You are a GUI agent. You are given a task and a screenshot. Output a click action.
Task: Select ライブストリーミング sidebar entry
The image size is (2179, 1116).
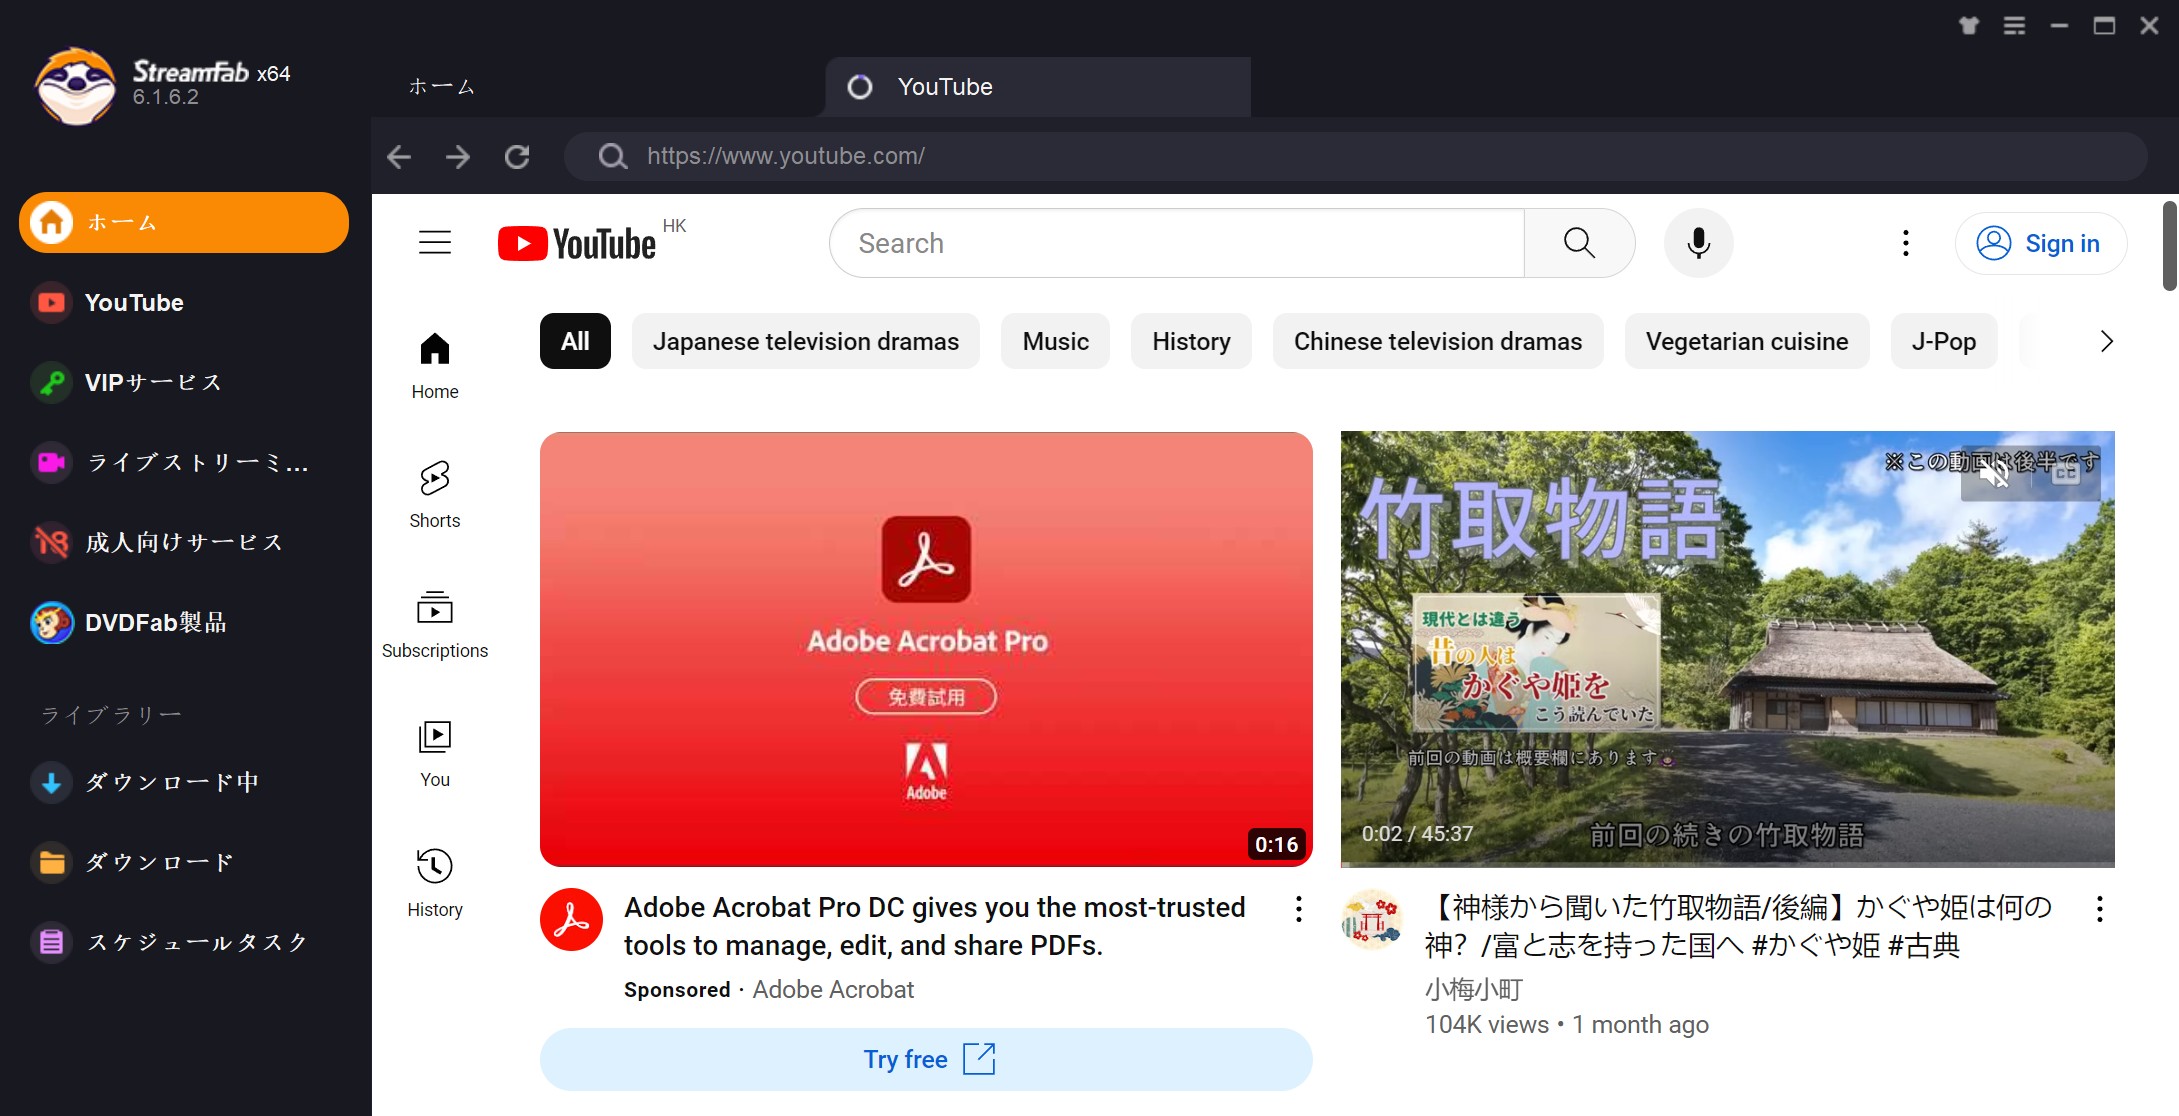tap(184, 462)
